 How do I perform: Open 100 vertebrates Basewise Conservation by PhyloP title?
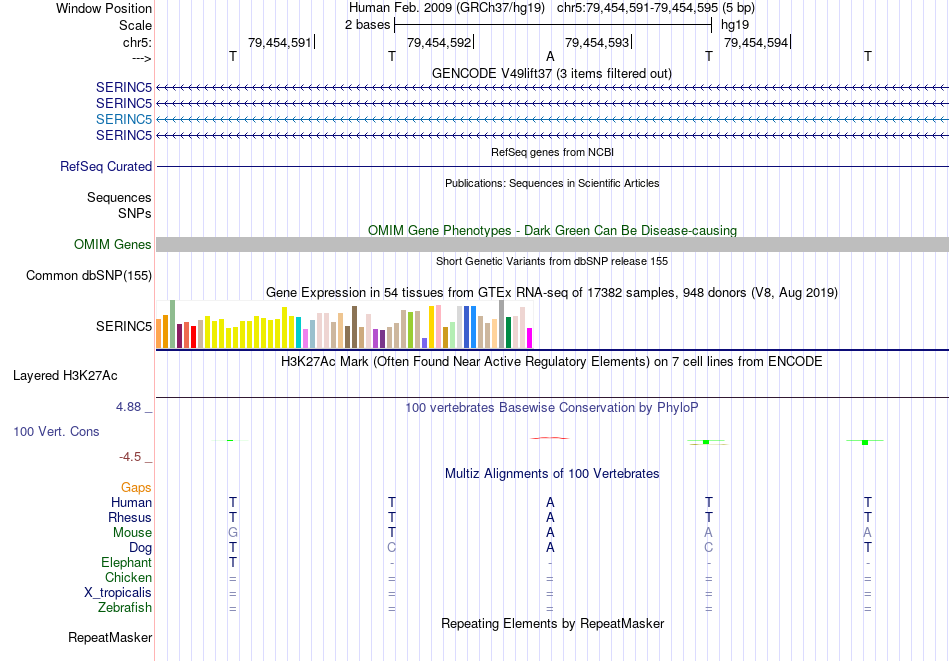tap(552, 408)
